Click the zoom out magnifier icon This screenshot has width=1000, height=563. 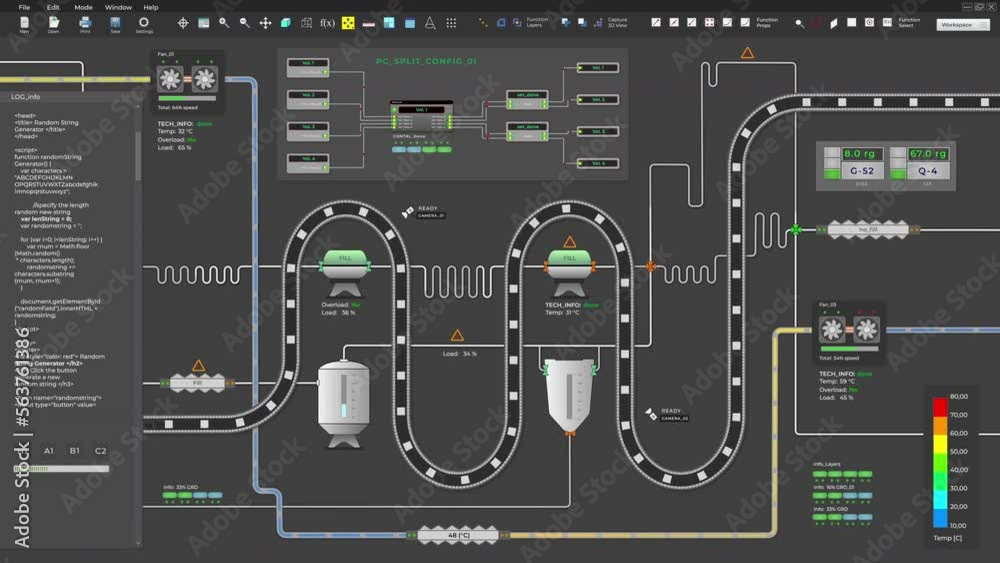245,23
